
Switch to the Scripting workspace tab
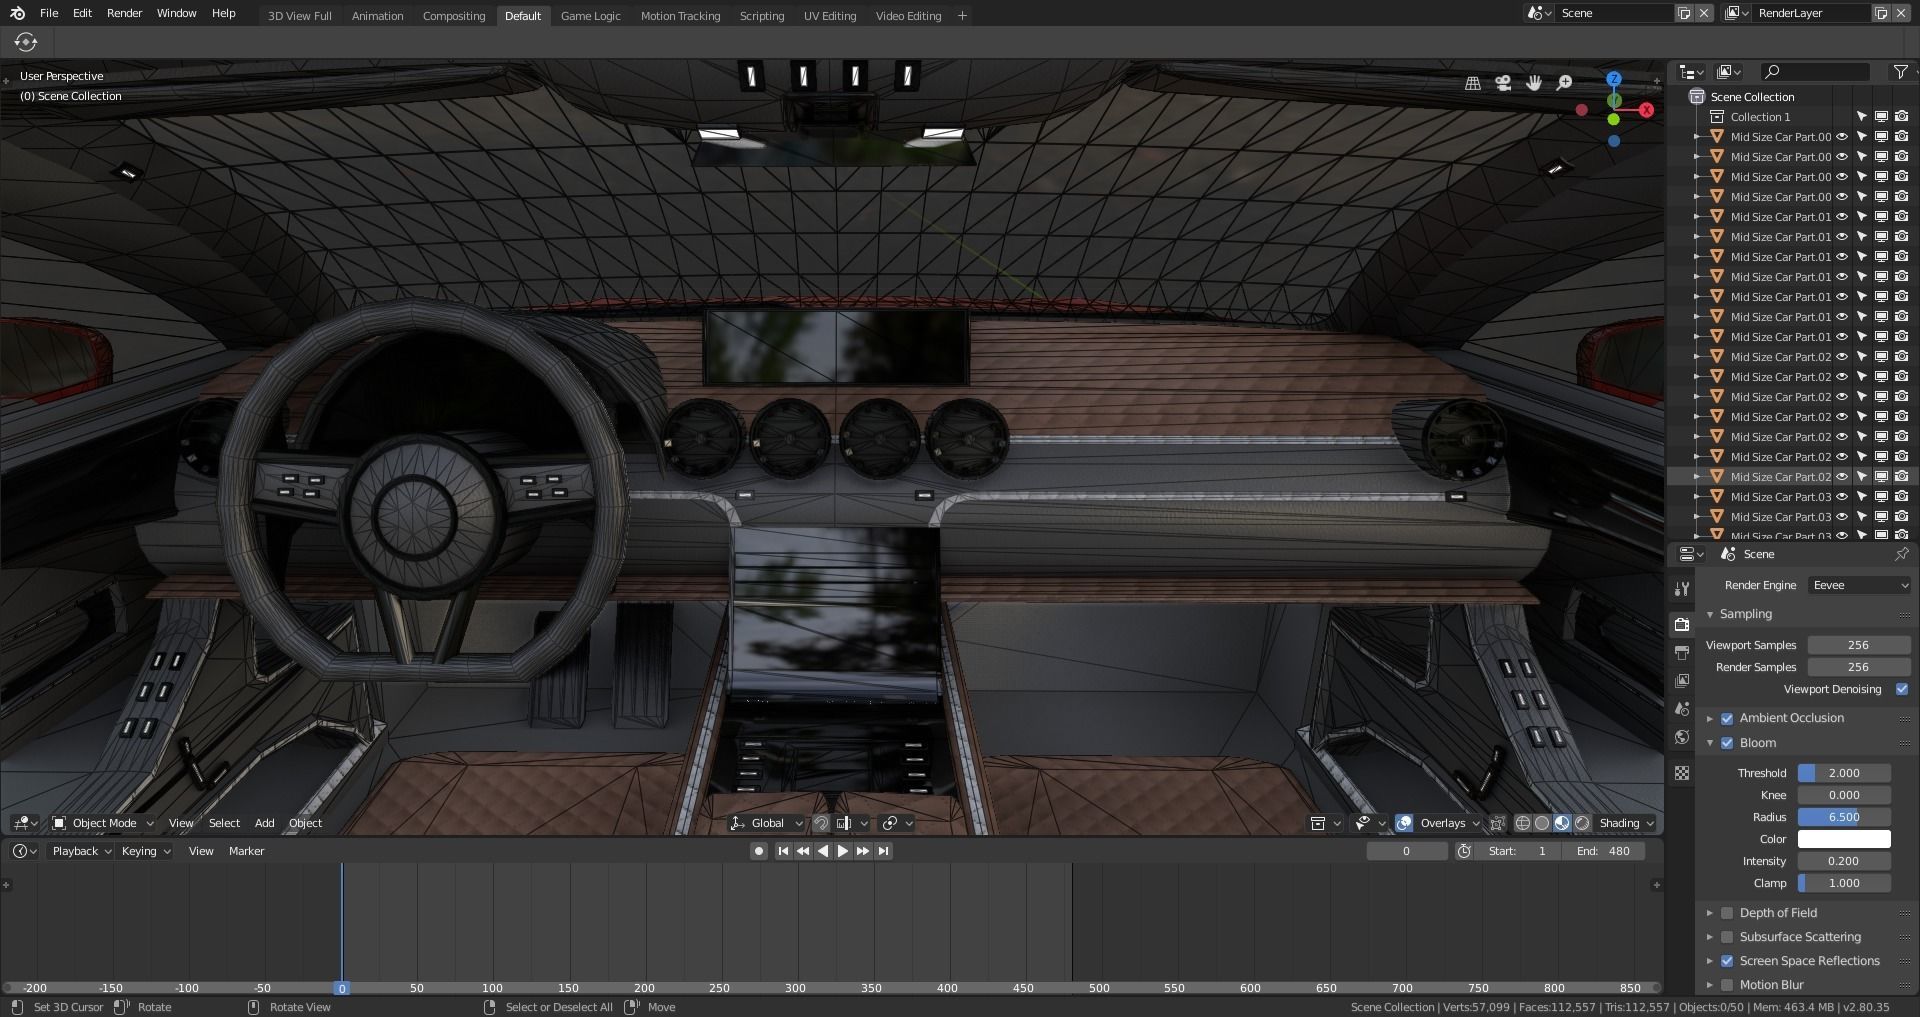click(762, 16)
